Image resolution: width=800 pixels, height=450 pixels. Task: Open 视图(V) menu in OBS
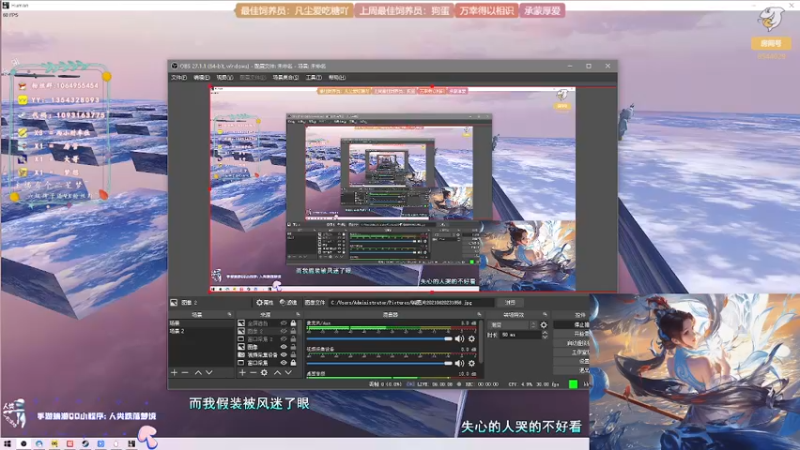224,78
